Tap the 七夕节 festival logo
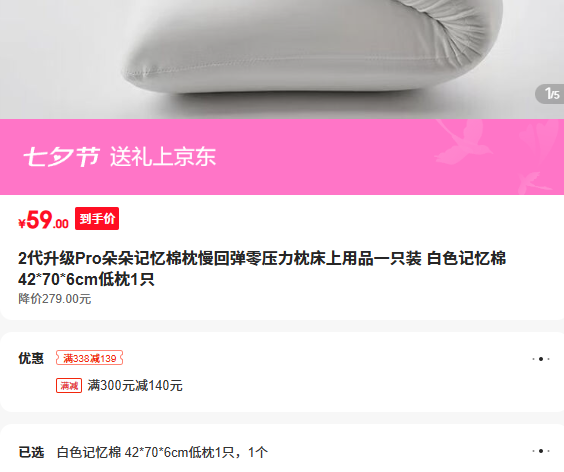Screen dimensions: 564x472 point(62,156)
